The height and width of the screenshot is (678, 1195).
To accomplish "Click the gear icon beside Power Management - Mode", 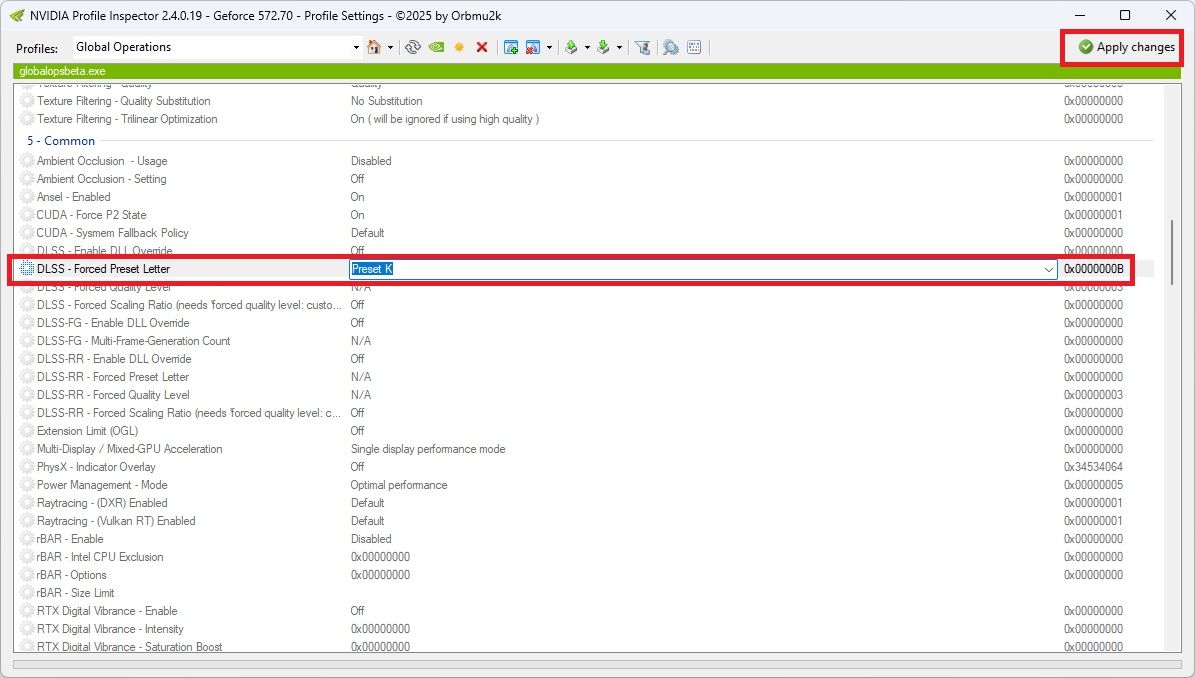I will tap(27, 485).
